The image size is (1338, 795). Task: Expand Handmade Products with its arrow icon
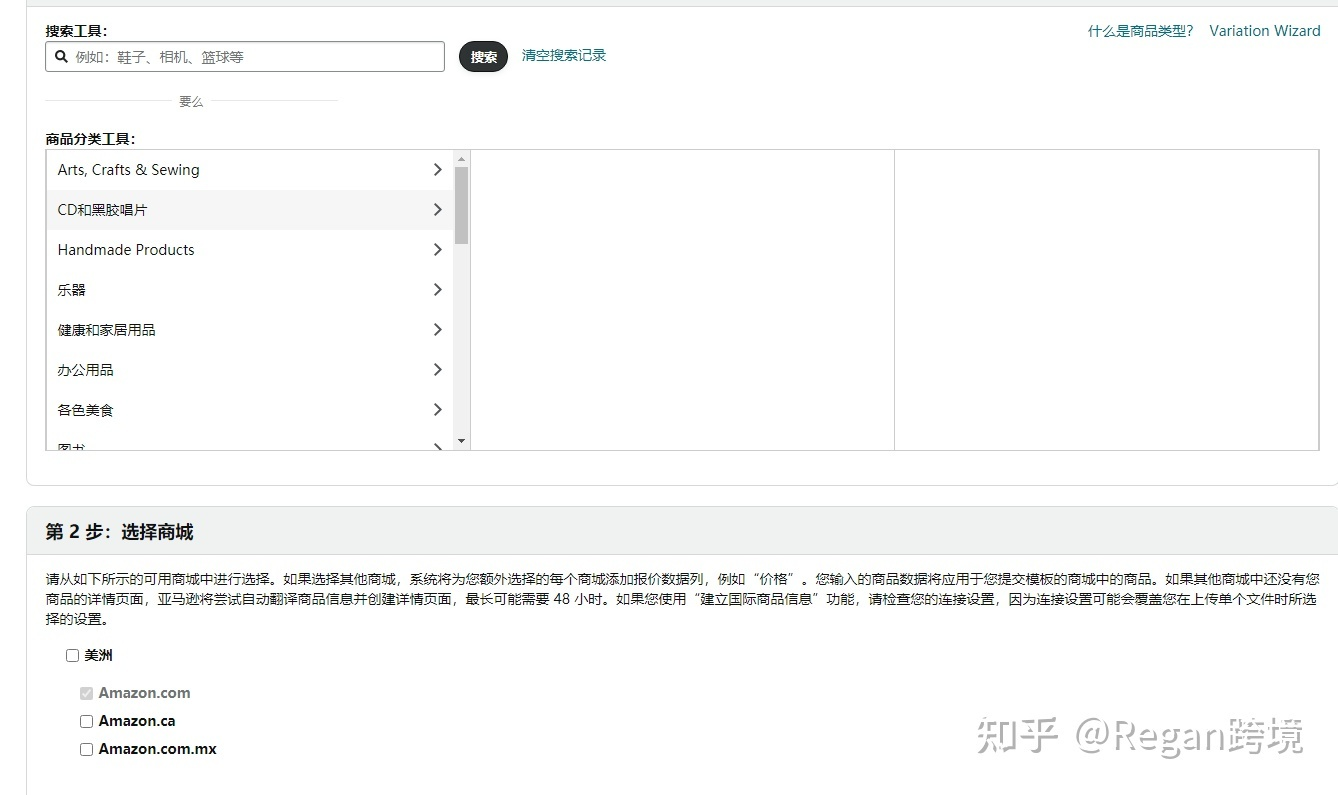[437, 250]
